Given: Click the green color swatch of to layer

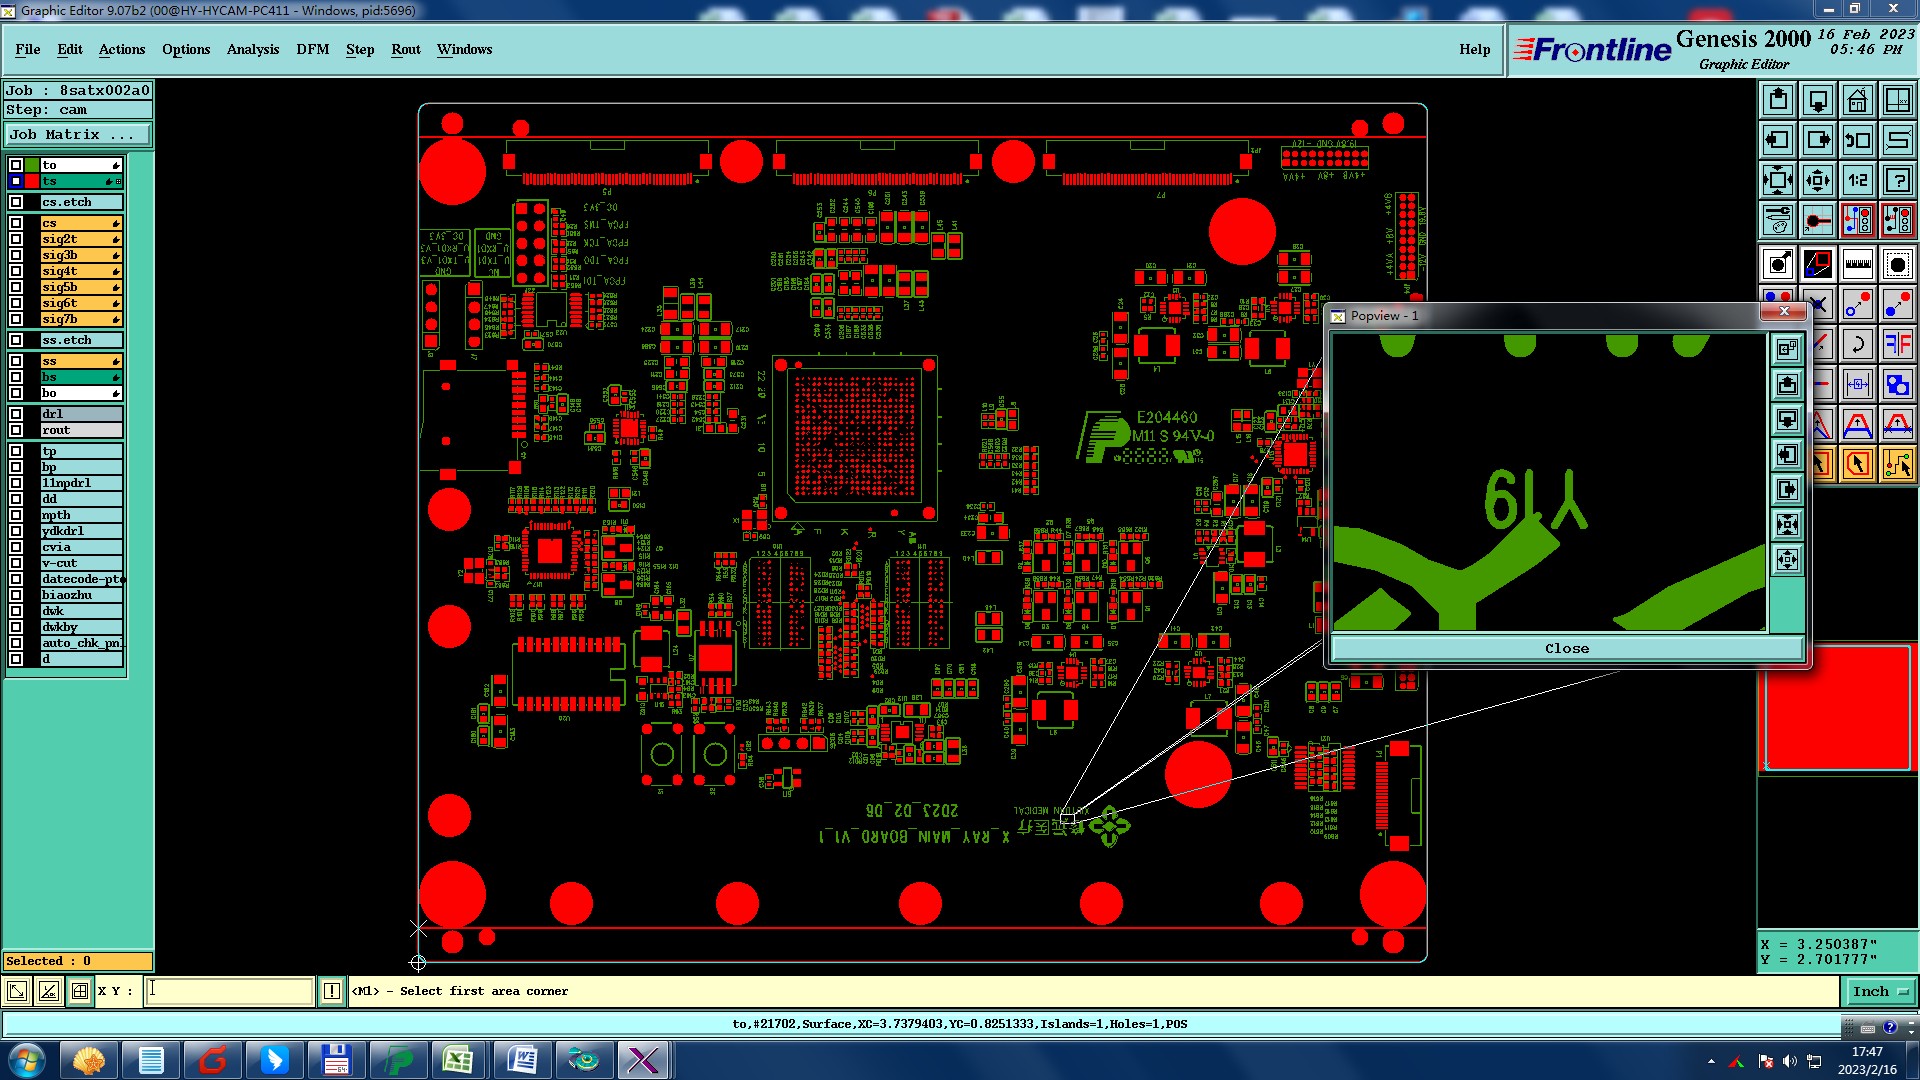Looking at the screenshot, I should 32,165.
